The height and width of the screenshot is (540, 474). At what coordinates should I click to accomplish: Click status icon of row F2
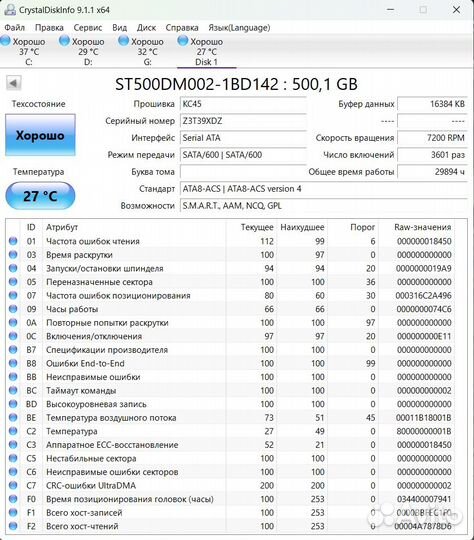pyautogui.click(x=13, y=526)
